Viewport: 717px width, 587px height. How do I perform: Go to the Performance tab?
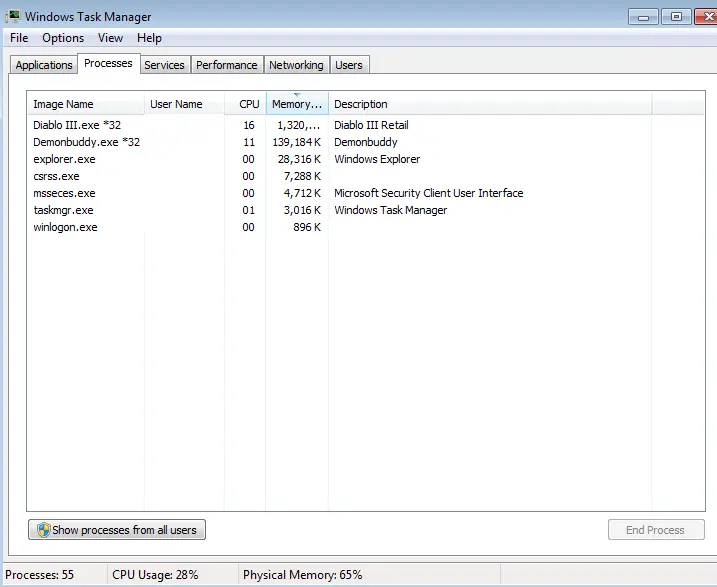point(226,65)
